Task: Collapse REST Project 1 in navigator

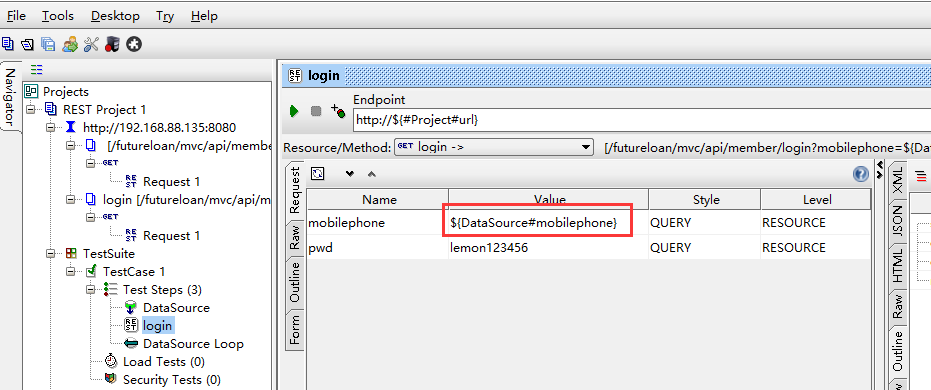Action: tap(31, 110)
